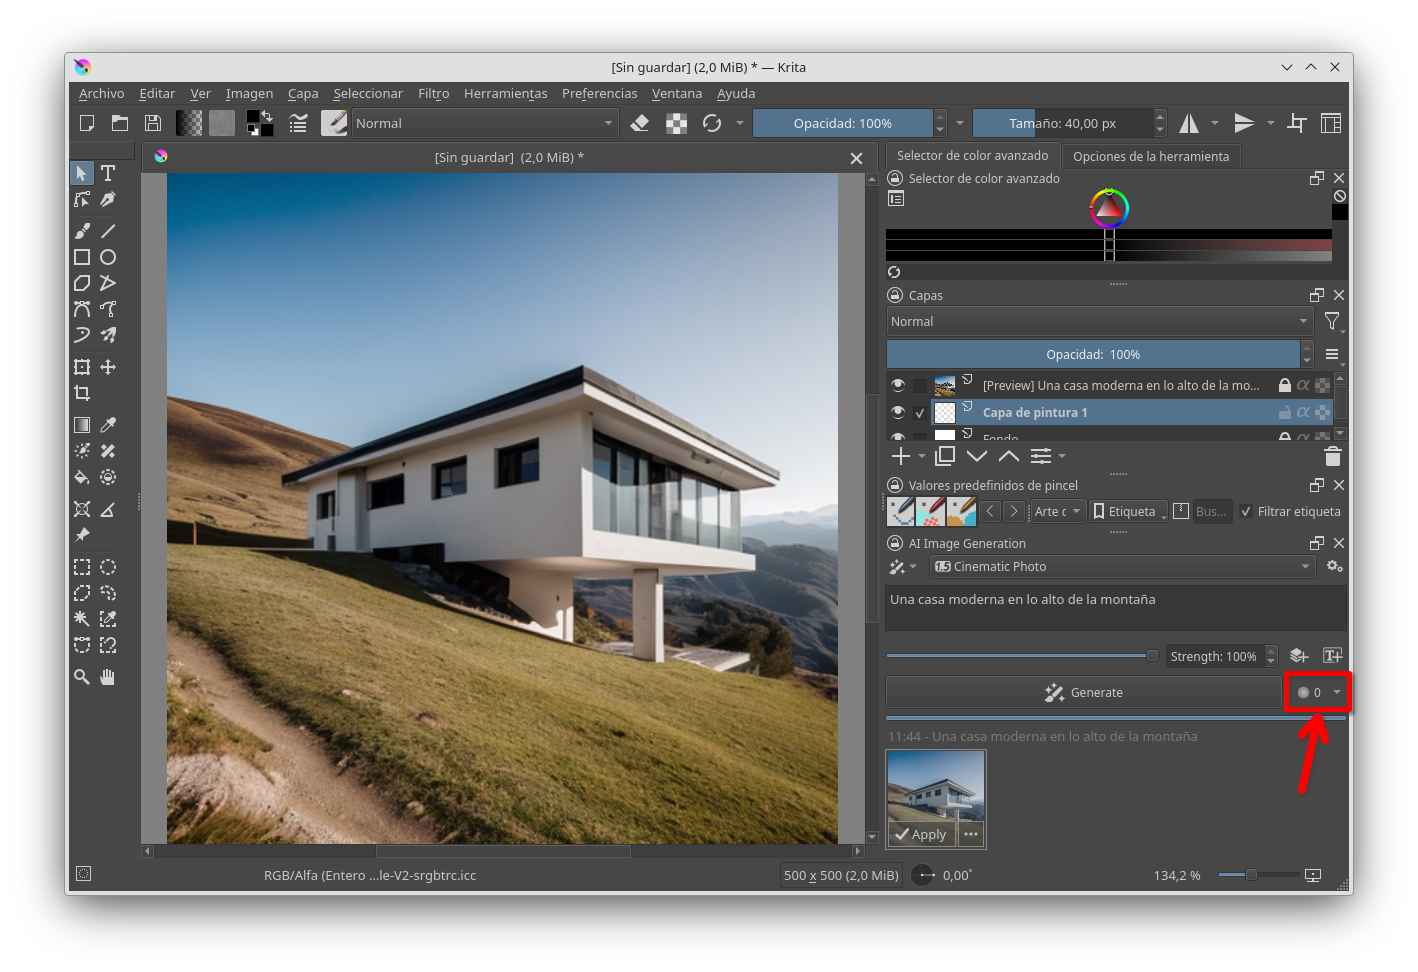Open the generation queue dropdown showing 0
Image resolution: width=1418 pixels, height=972 pixels.
click(x=1318, y=692)
